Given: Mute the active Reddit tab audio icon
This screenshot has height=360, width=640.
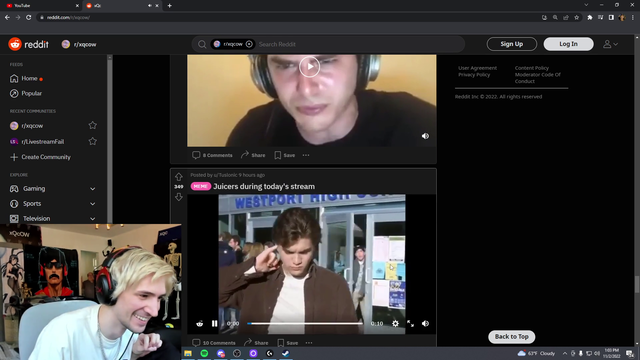Looking at the screenshot, I should pos(149,6).
